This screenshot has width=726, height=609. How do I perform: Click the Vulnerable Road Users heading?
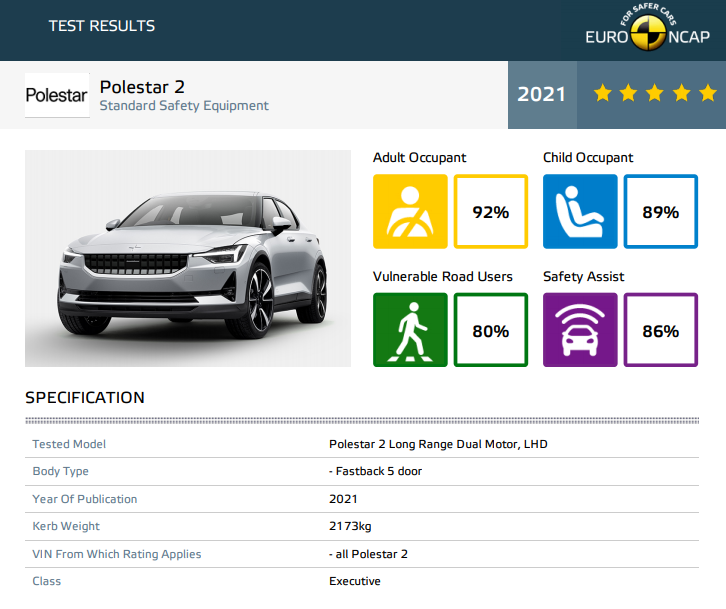[443, 276]
